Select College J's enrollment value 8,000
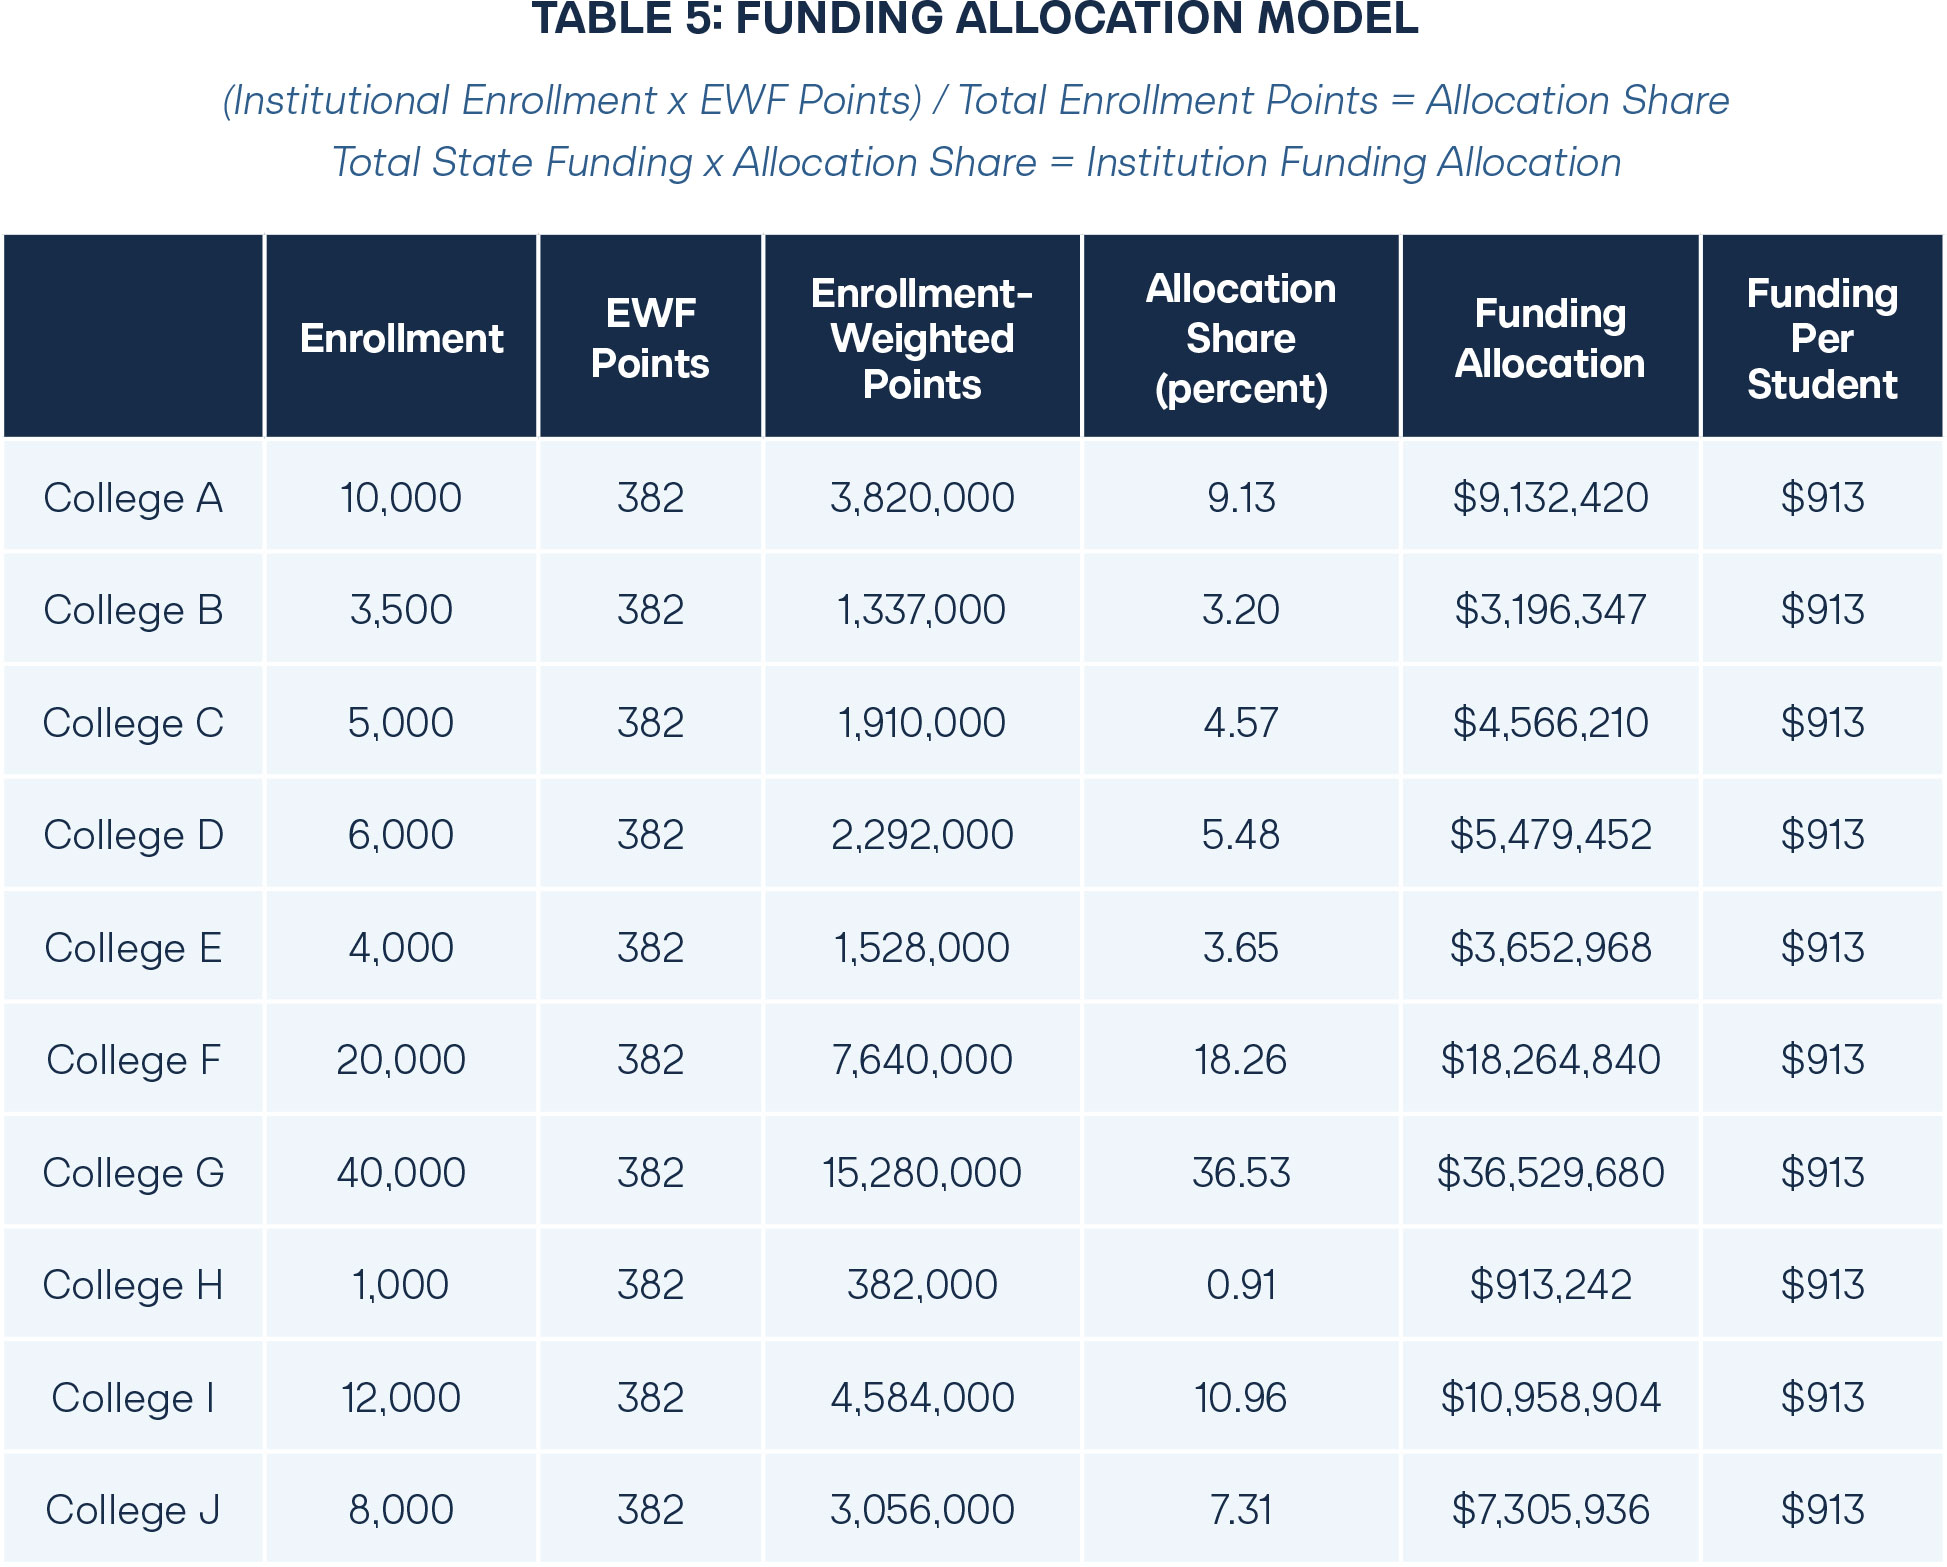 [x=401, y=1510]
